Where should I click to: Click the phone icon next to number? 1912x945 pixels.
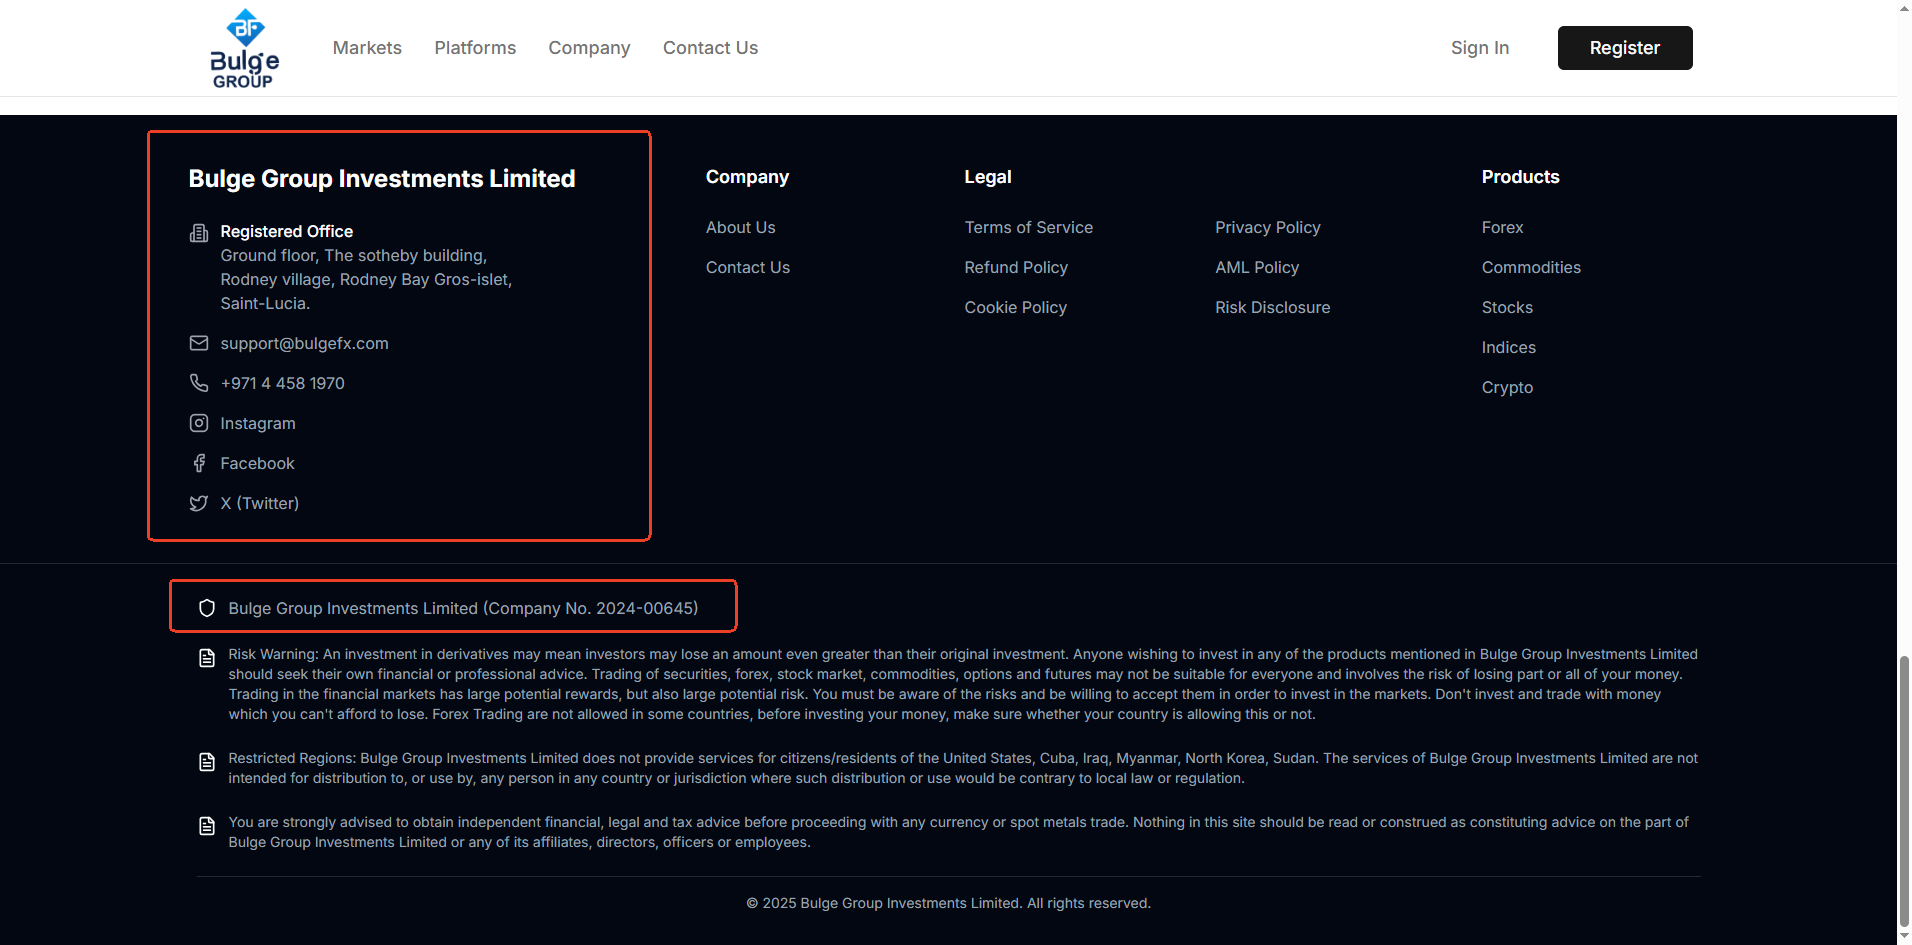pos(199,383)
